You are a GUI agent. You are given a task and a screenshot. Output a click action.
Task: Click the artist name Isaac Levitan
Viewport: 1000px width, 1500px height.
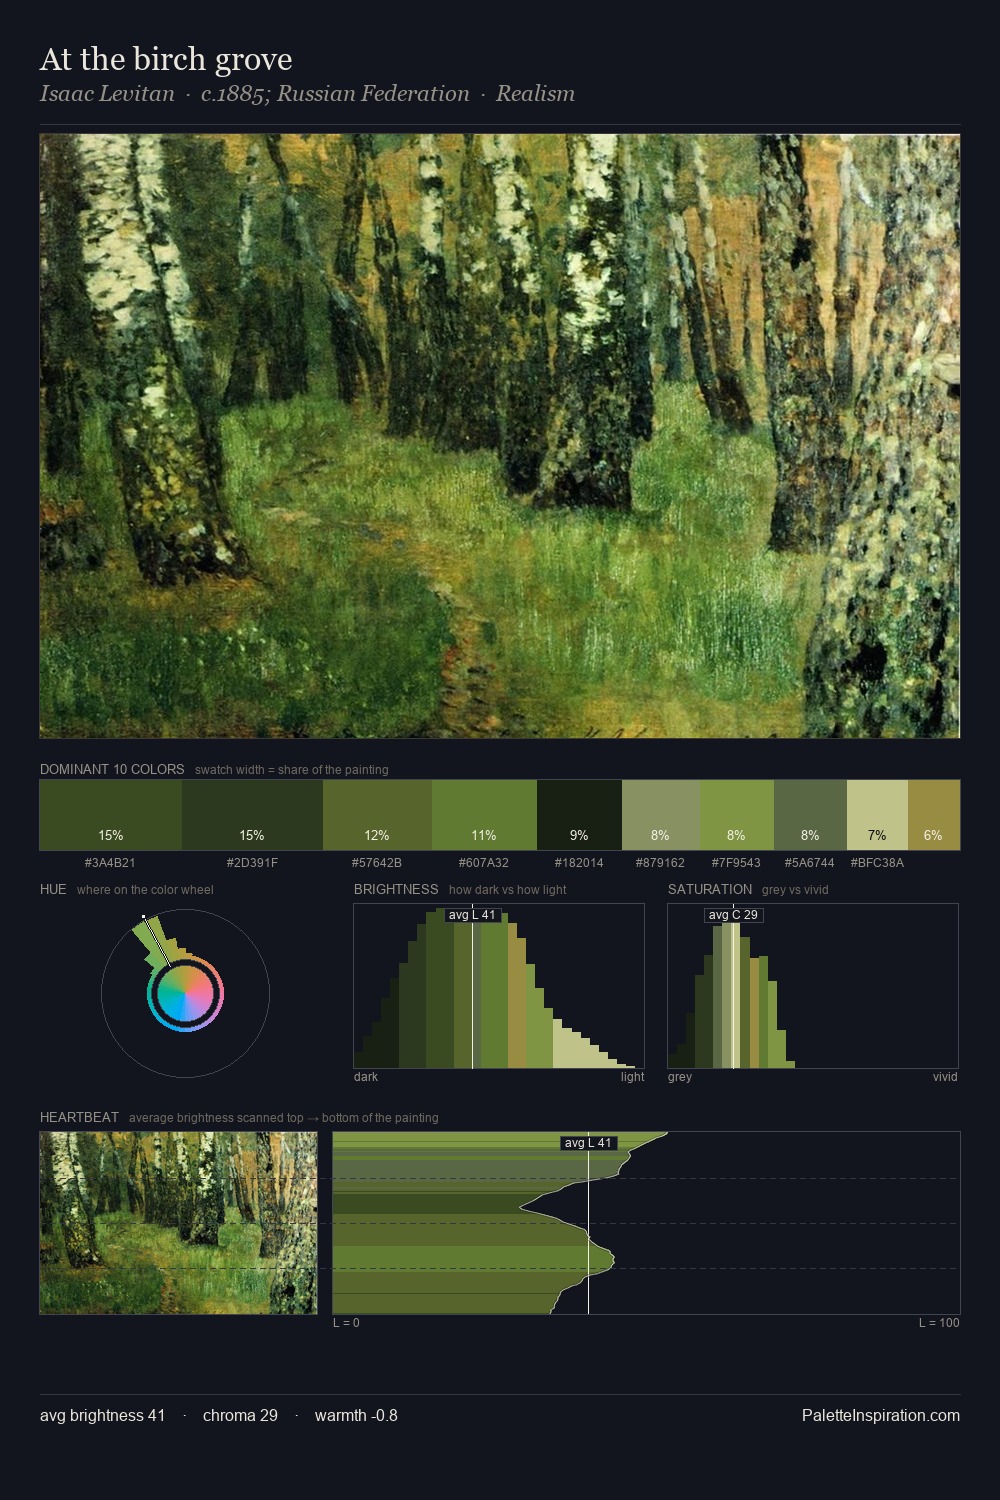(107, 94)
